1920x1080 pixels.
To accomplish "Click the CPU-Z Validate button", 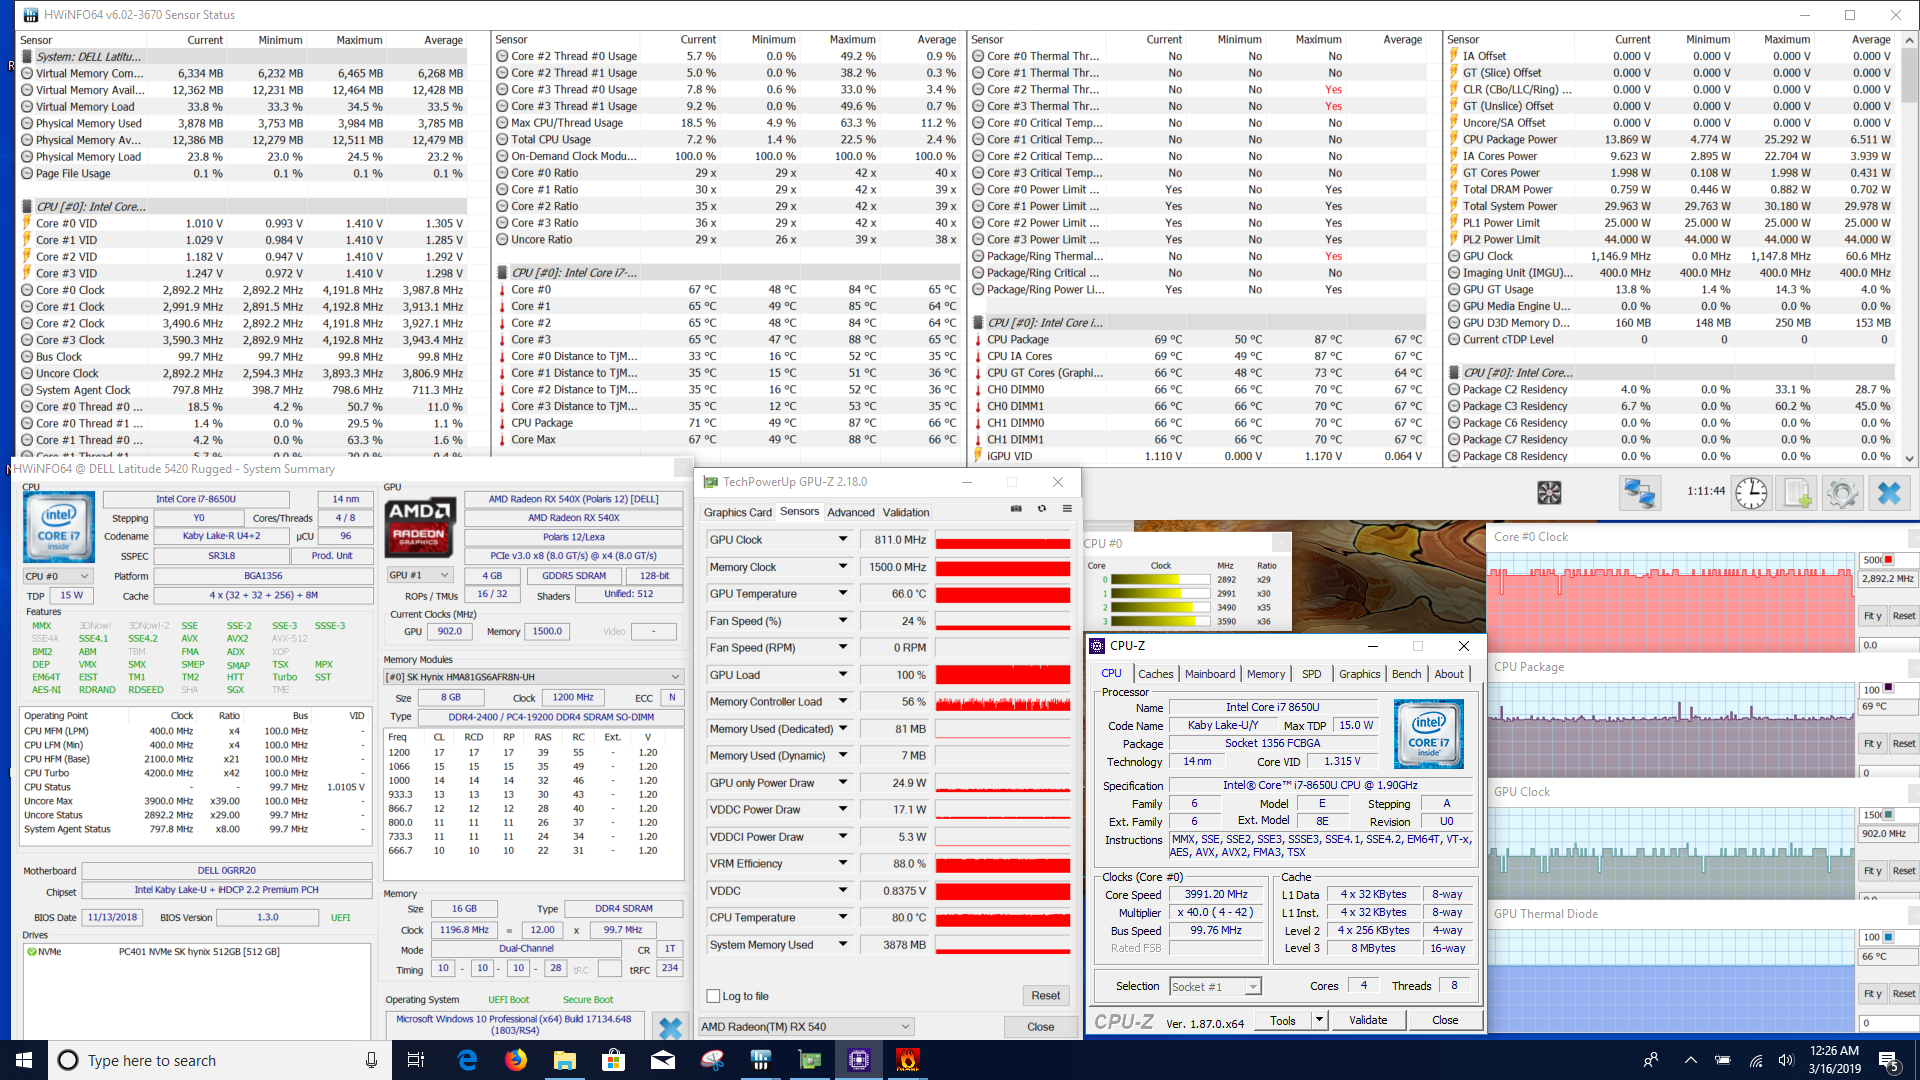I will [1367, 1020].
